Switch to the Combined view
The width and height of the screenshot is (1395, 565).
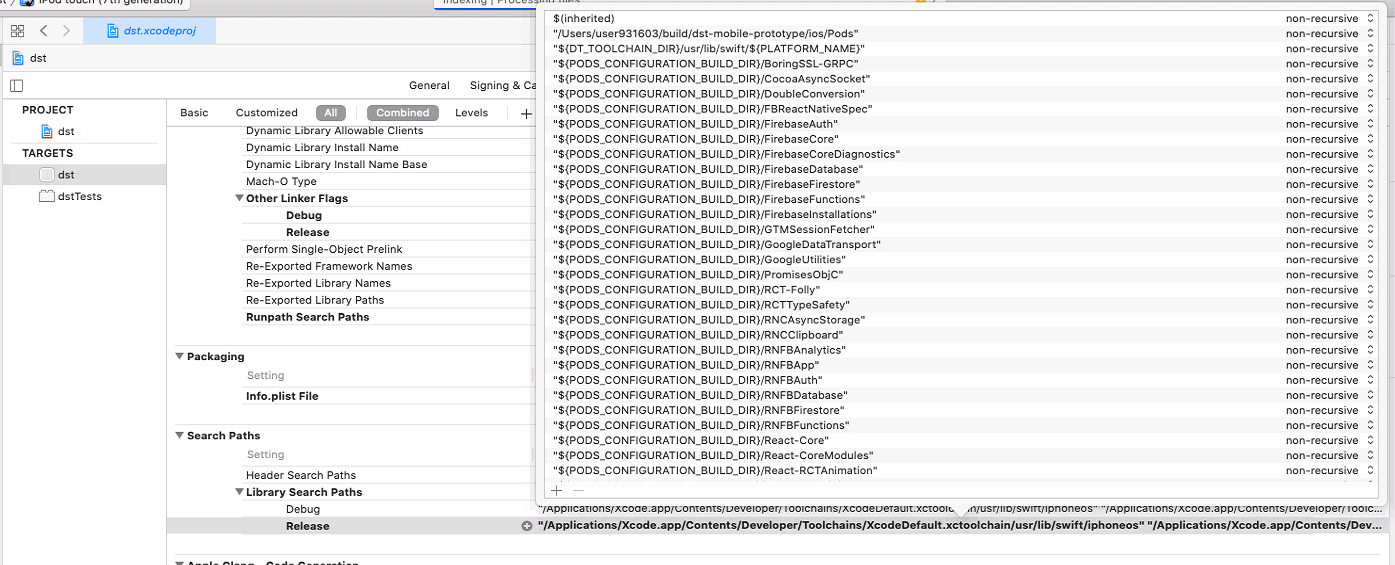(402, 113)
